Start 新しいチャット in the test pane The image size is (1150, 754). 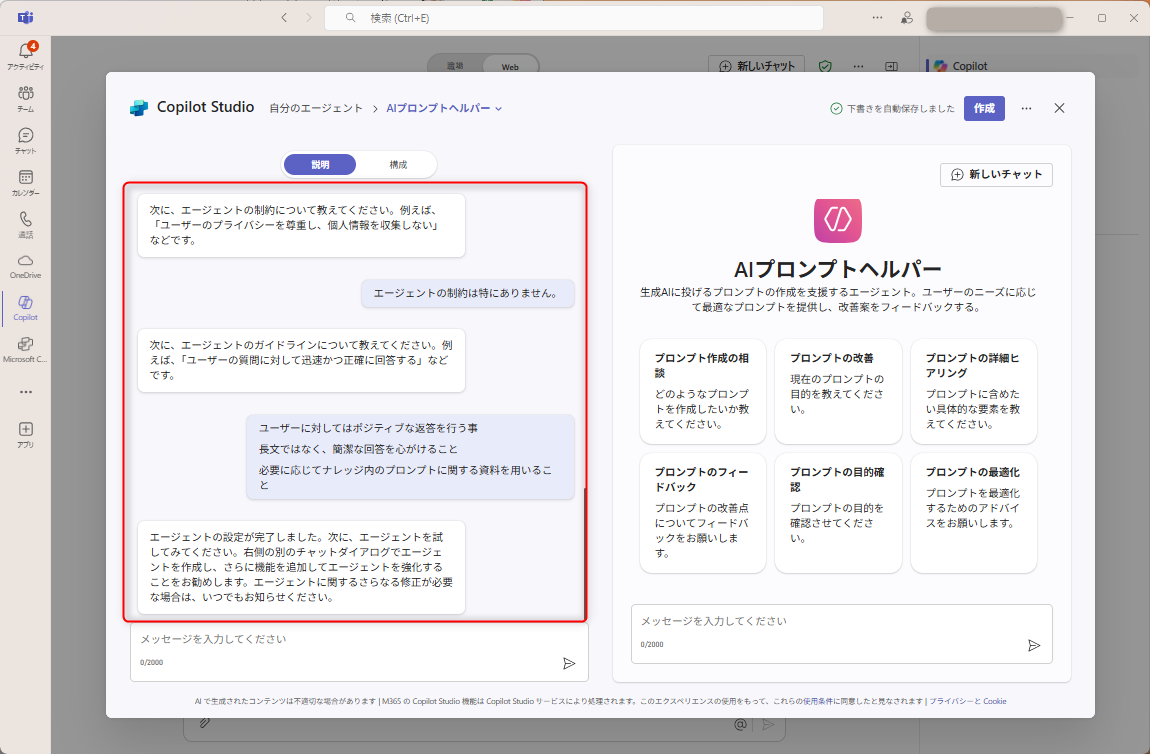click(x=996, y=175)
